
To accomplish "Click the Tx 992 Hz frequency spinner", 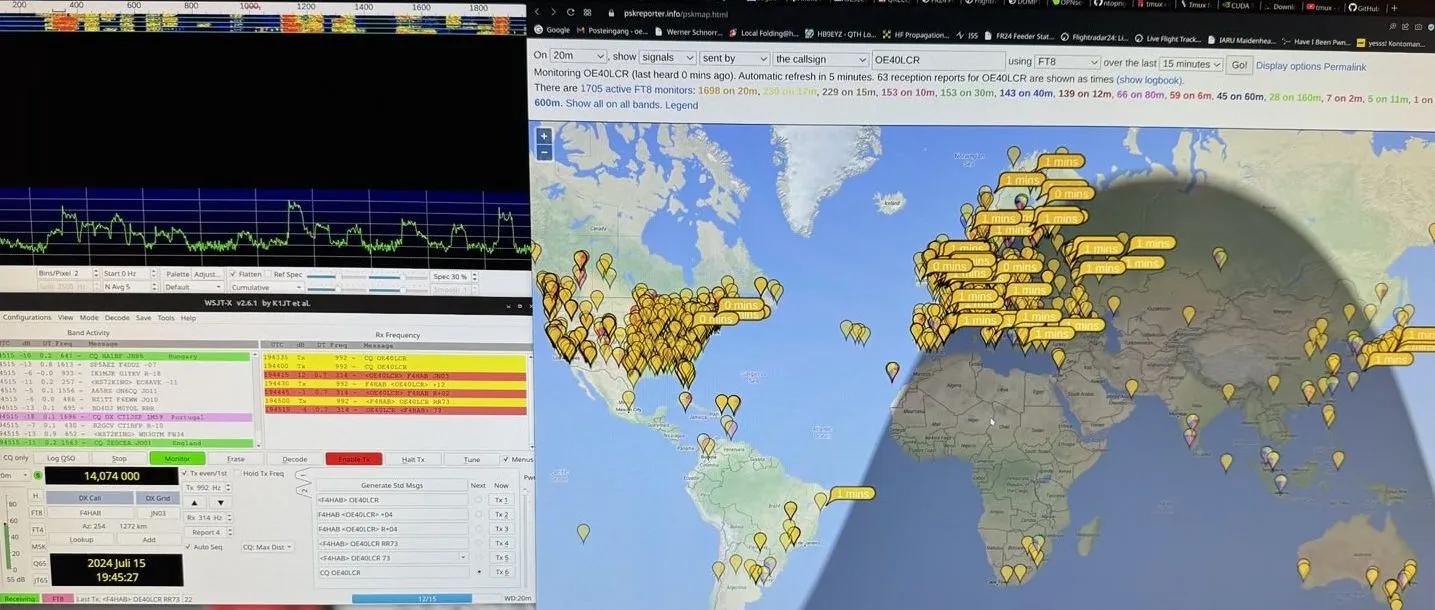I will pos(208,488).
